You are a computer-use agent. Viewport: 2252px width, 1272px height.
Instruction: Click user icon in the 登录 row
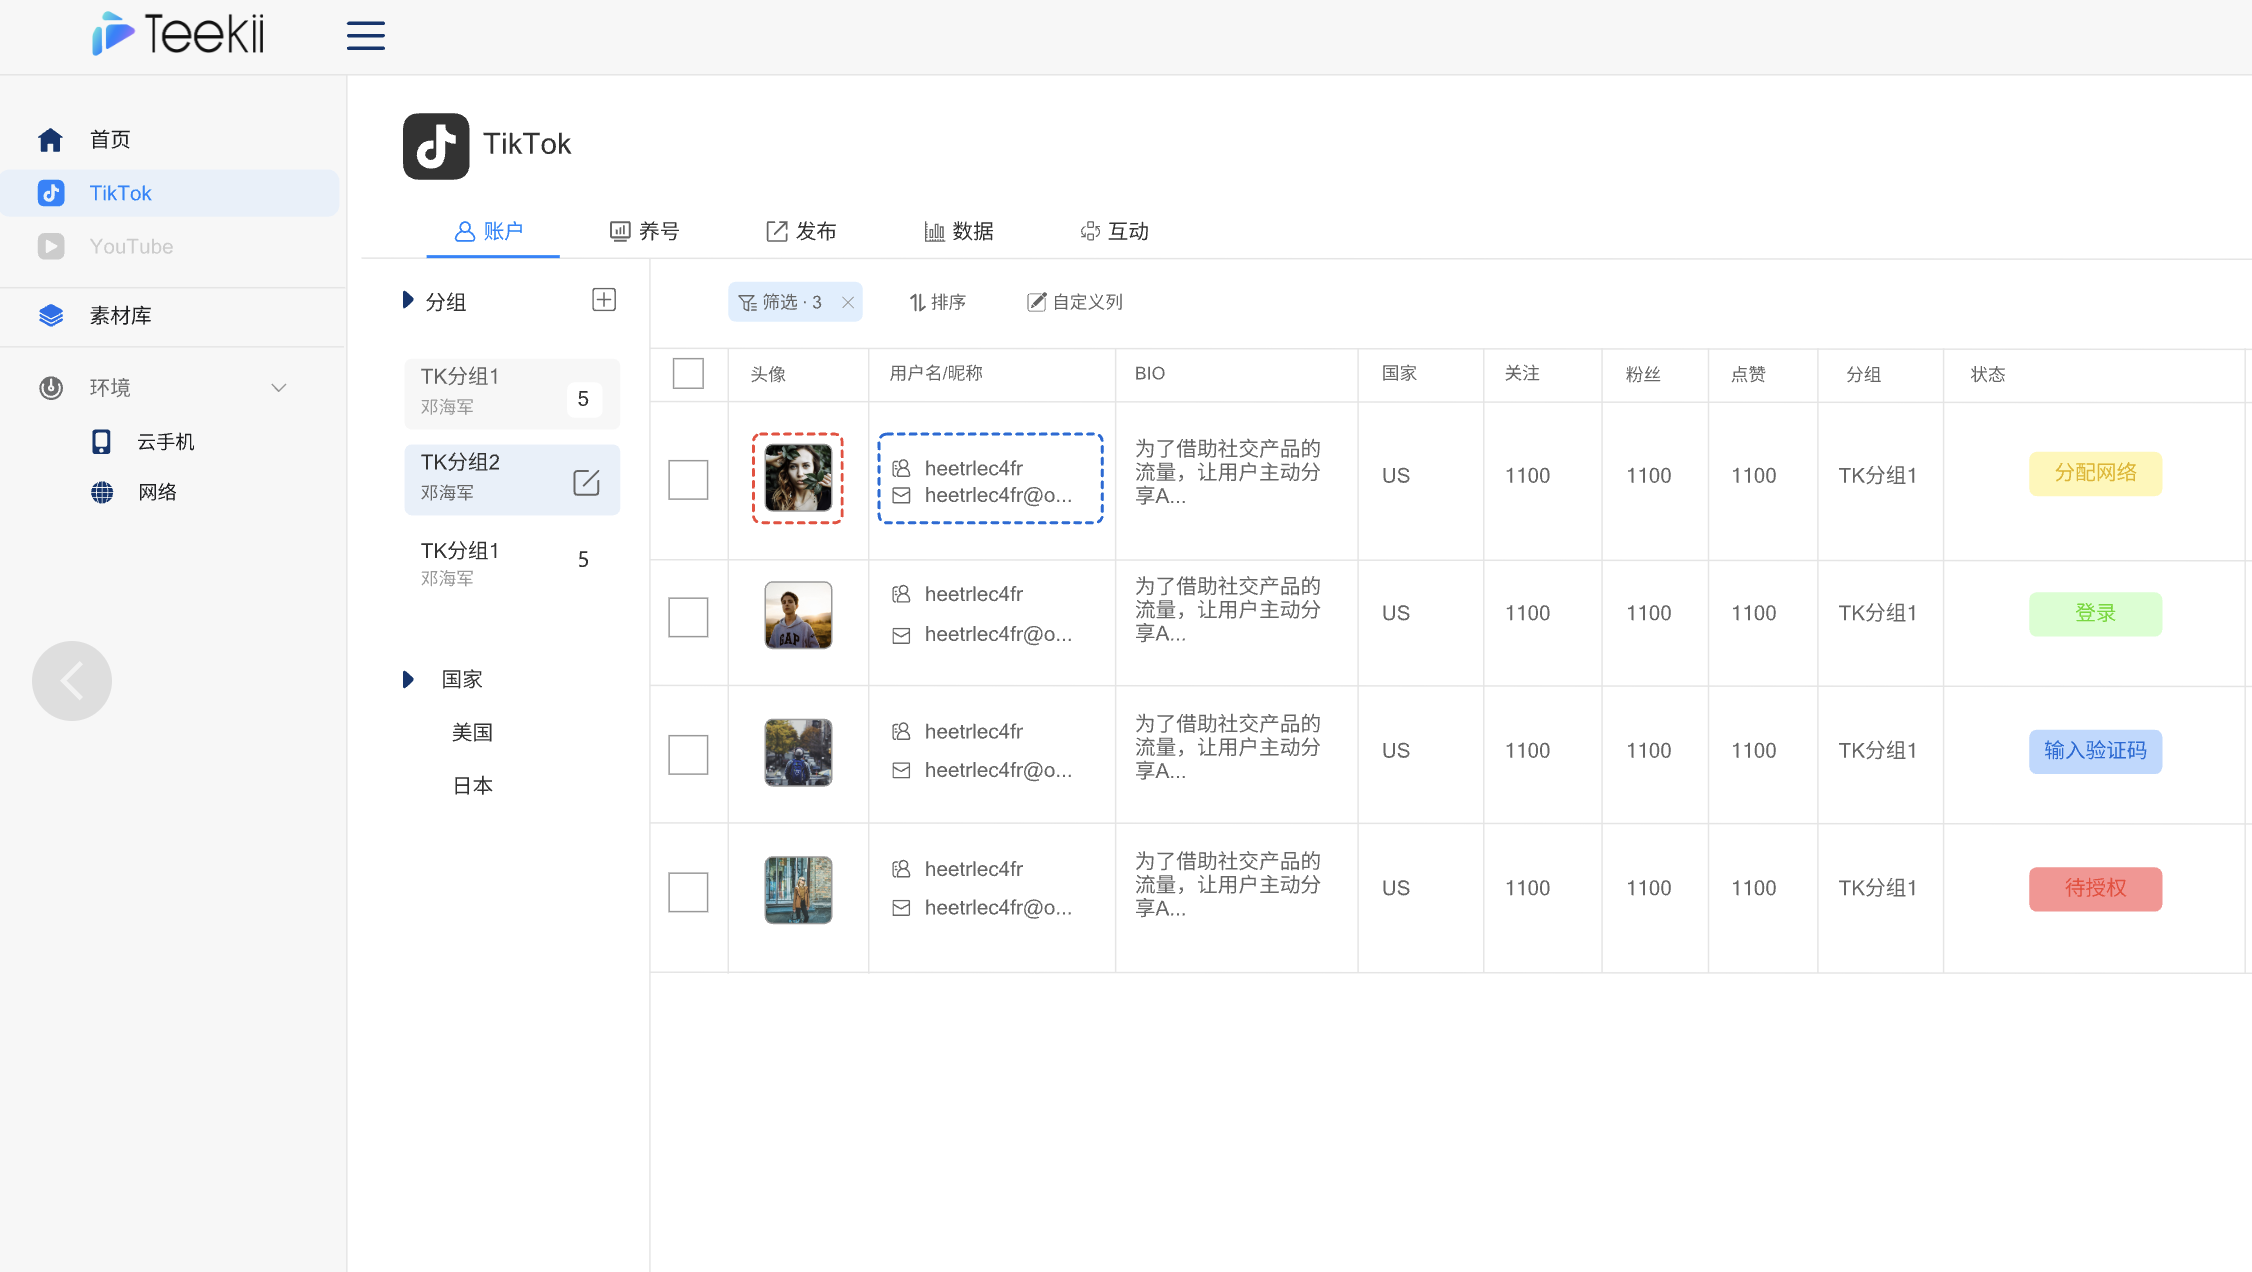tap(901, 594)
